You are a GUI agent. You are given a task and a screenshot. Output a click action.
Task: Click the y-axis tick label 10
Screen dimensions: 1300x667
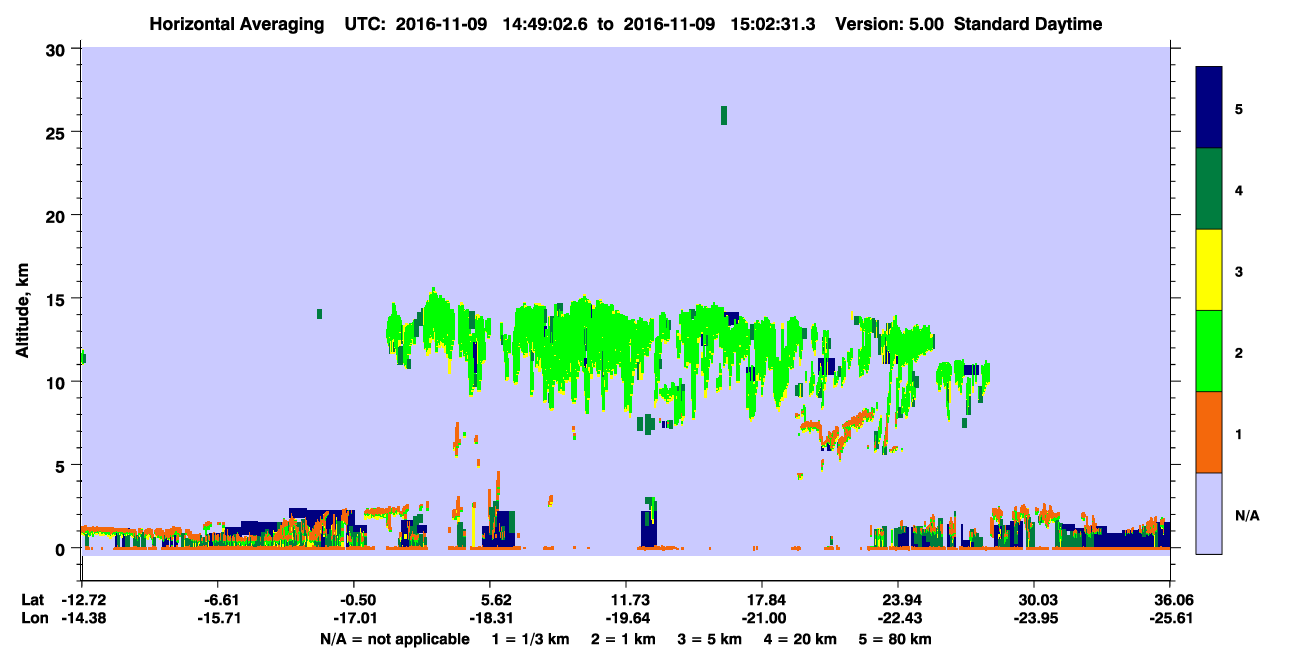[x=57, y=382]
